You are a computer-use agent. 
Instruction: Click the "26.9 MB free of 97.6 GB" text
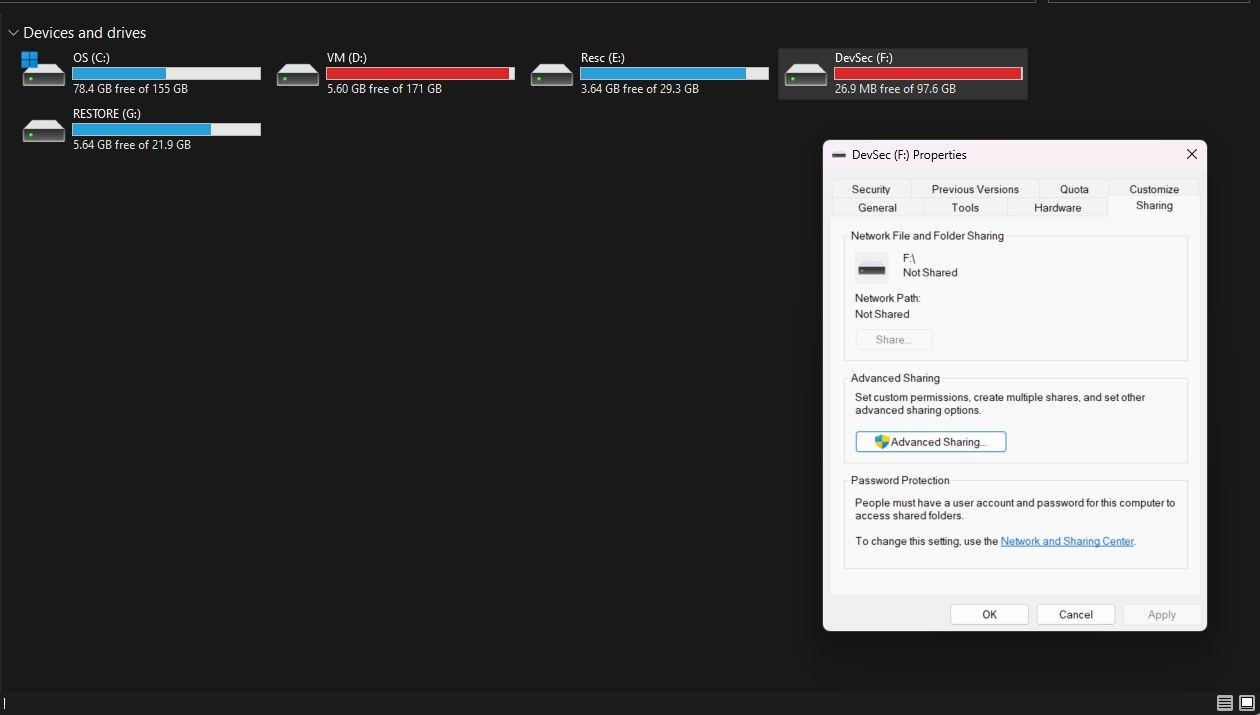(x=895, y=89)
